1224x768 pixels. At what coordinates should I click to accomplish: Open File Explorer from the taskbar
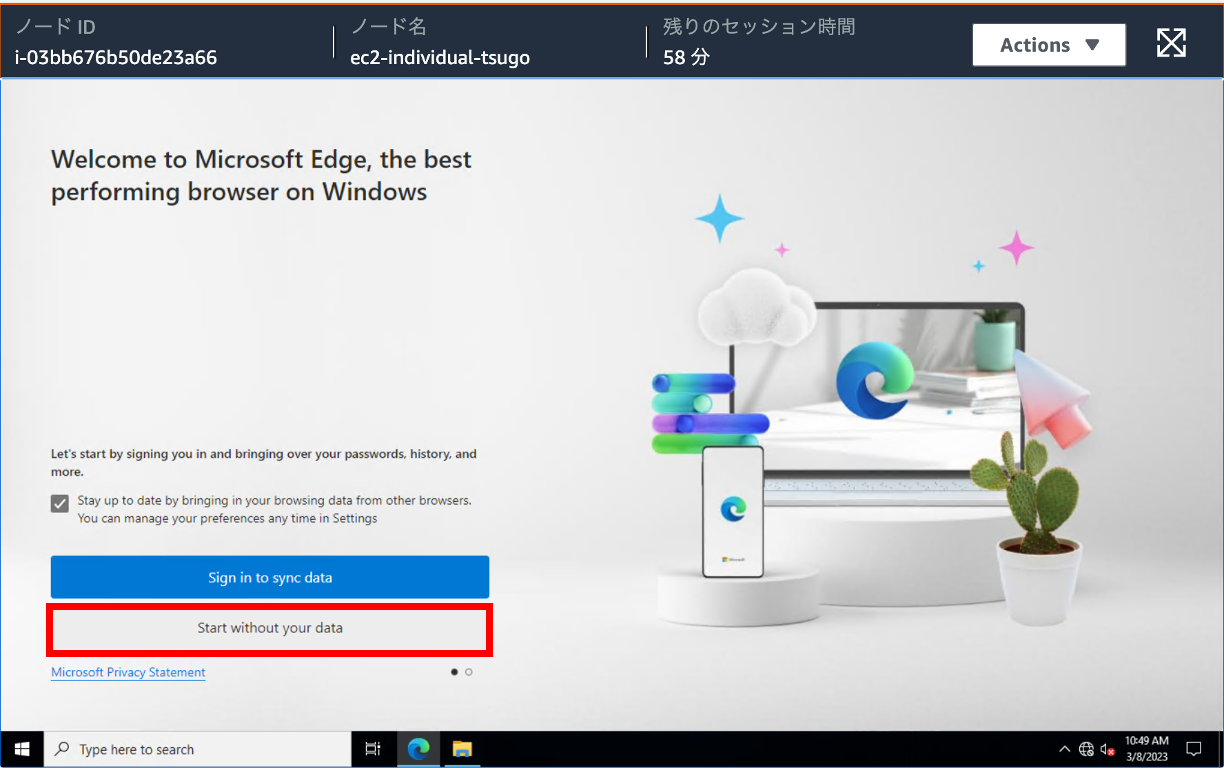pyautogui.click(x=461, y=748)
